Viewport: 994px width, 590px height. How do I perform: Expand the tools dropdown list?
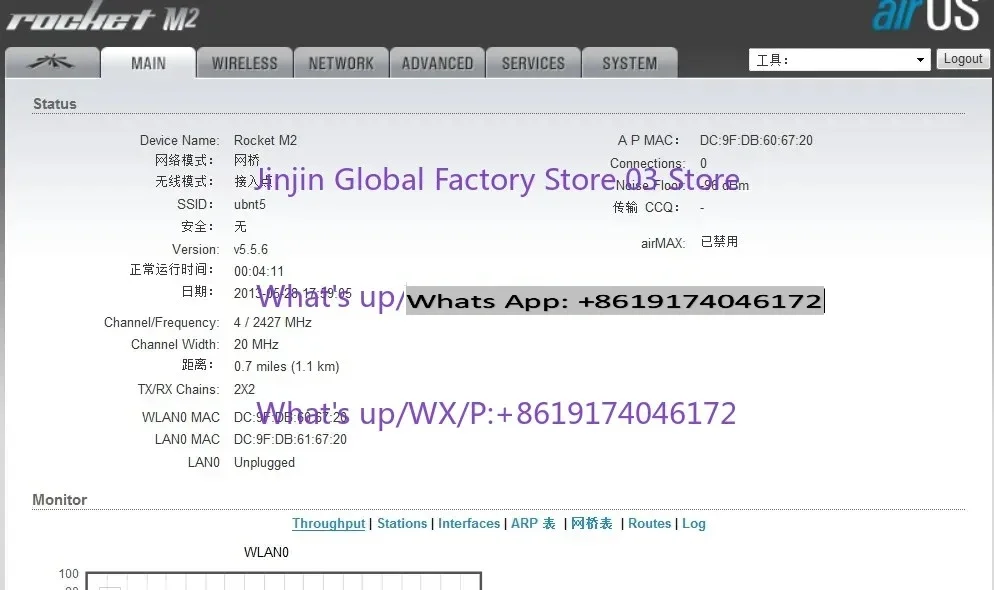839,60
